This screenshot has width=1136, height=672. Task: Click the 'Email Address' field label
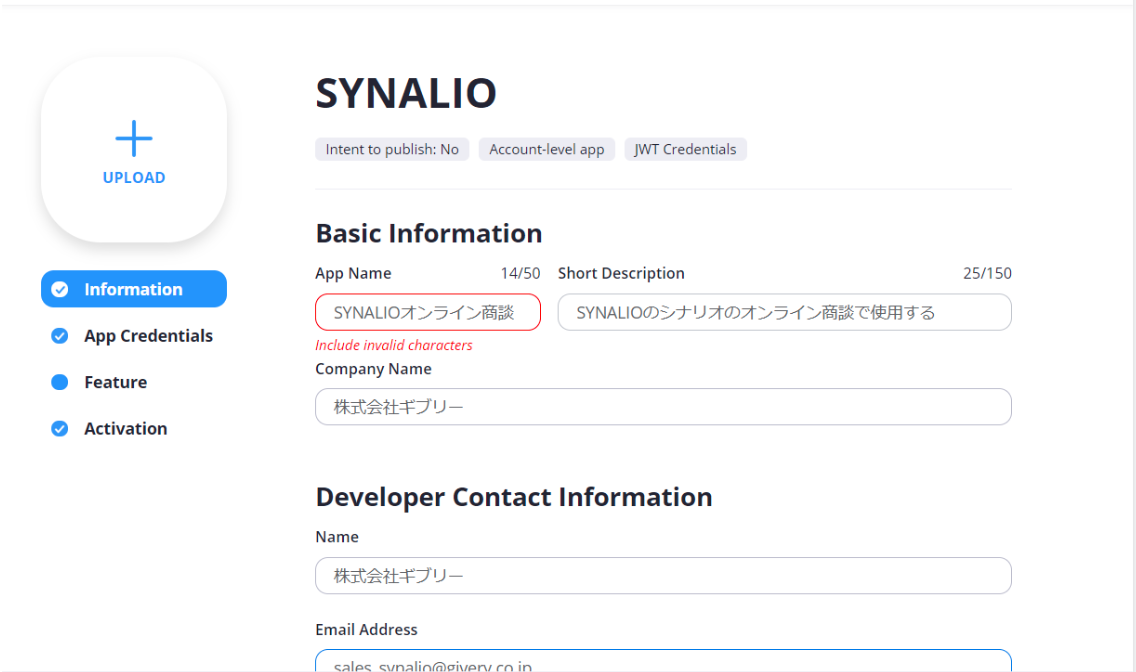coord(367,630)
